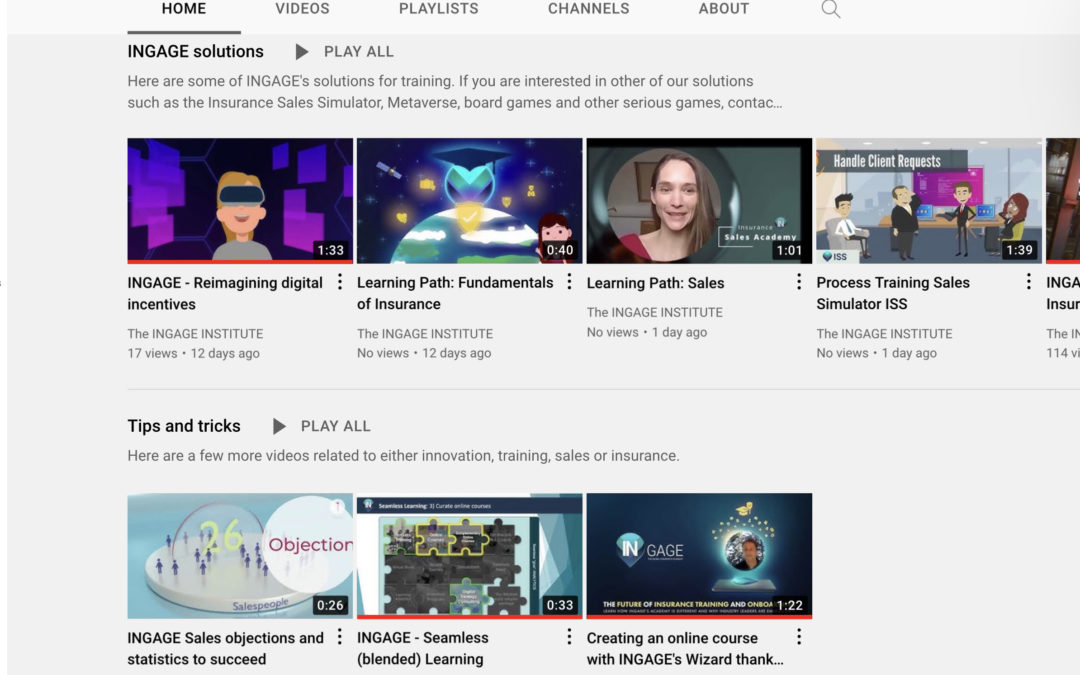Open the CHANNELS tab
This screenshot has width=1080, height=675.
(588, 9)
